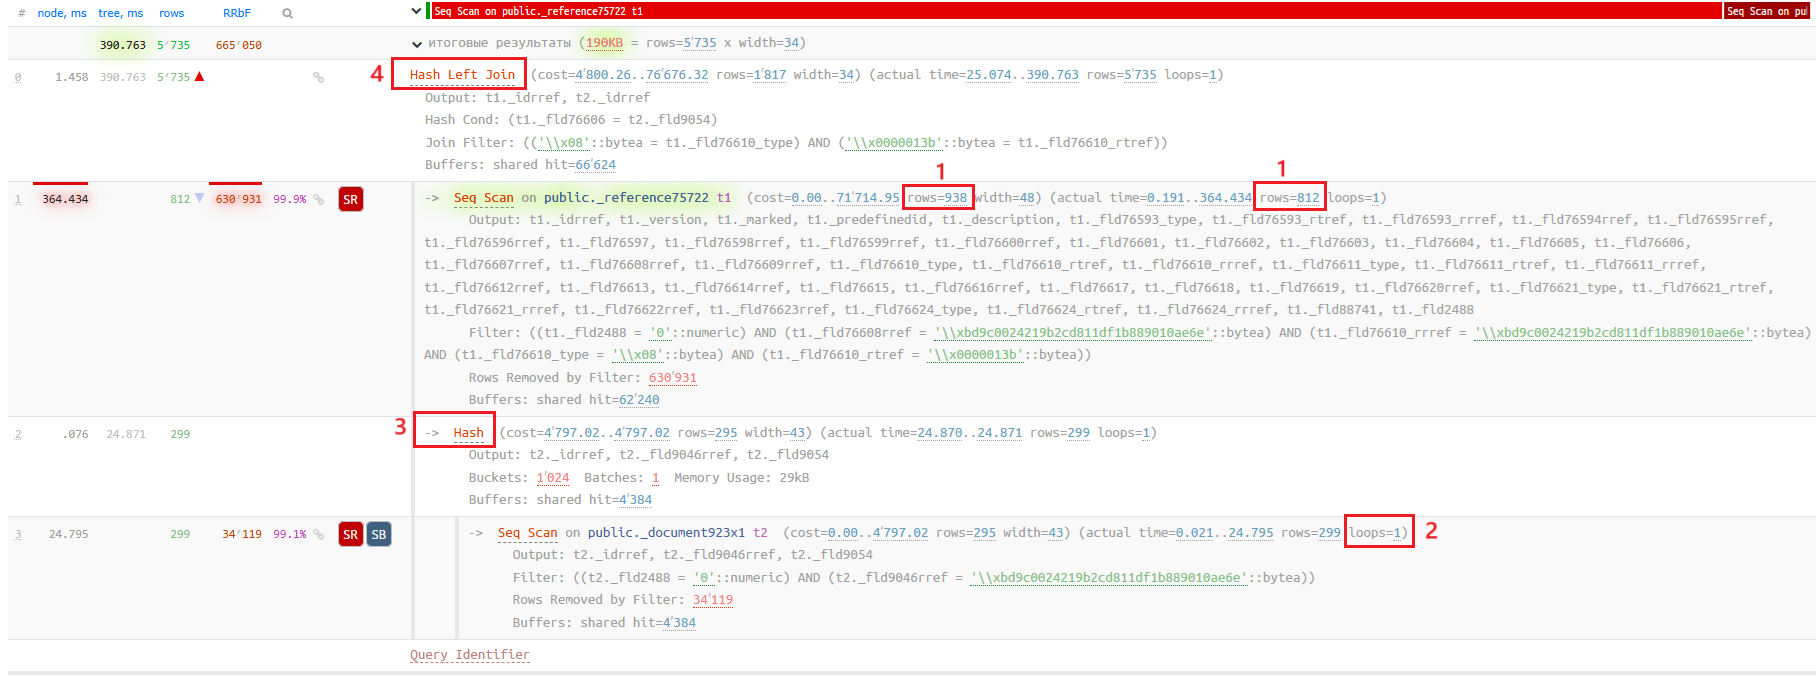Sort by the RRbF column header
The height and width of the screenshot is (678, 1816).
(x=237, y=13)
